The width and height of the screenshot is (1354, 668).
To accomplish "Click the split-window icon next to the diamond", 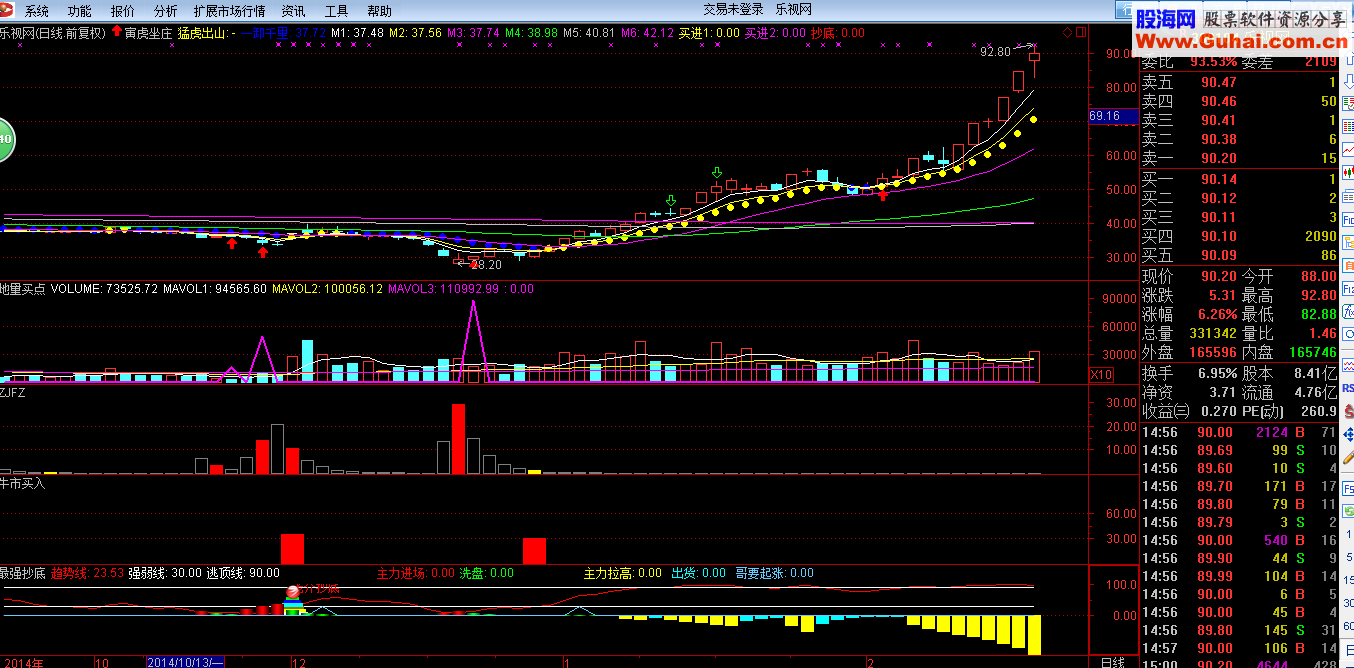I will click(1079, 33).
